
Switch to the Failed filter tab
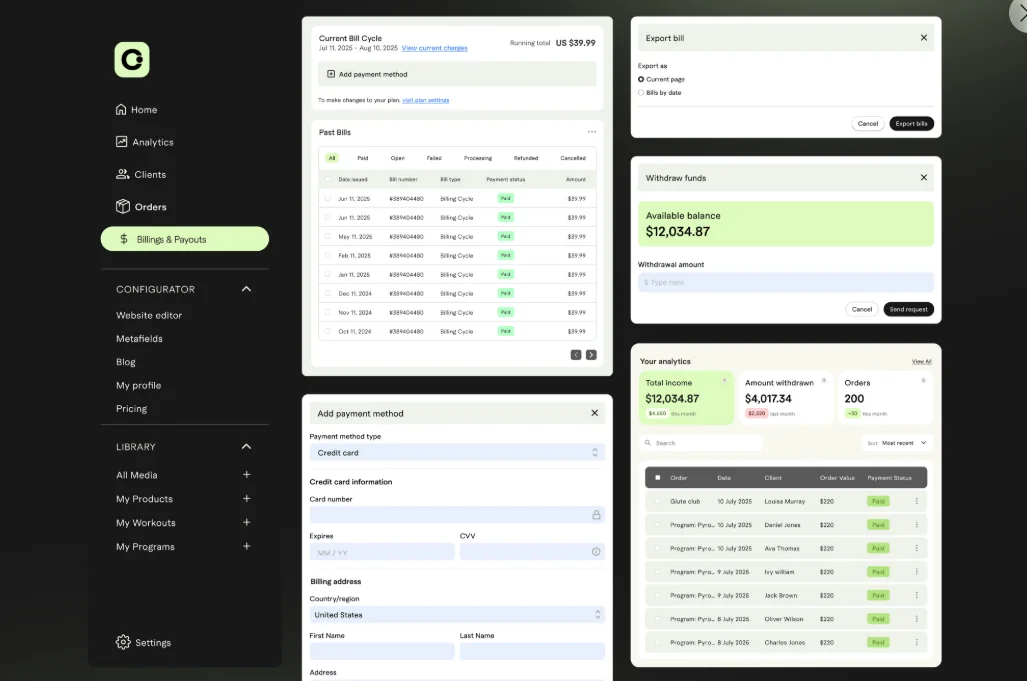tap(434, 158)
